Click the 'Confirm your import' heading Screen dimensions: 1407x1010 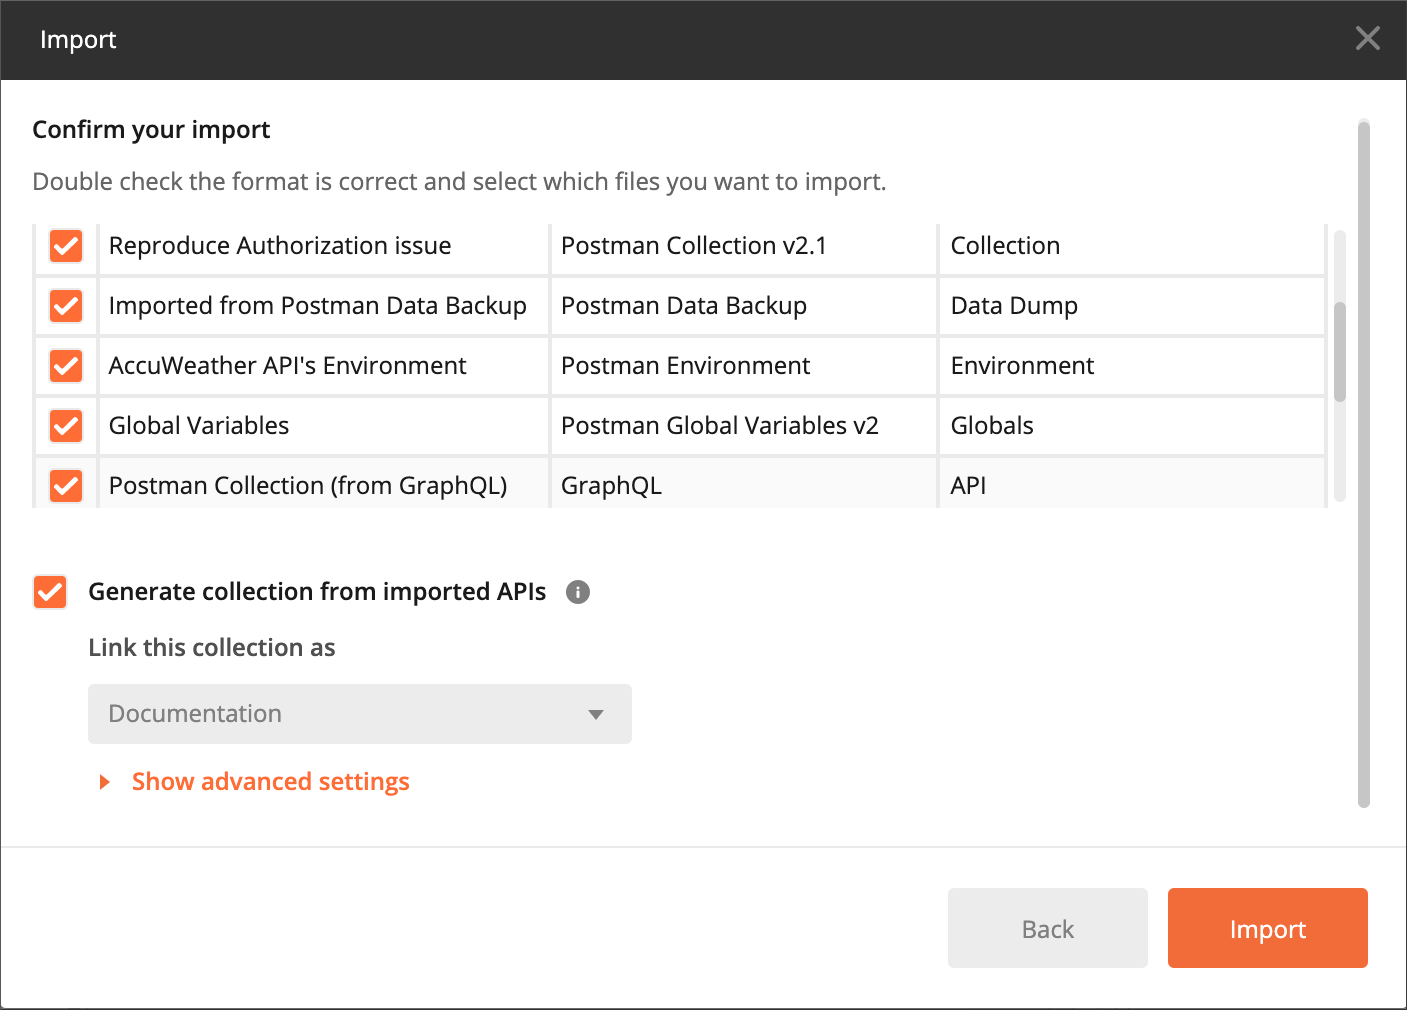(151, 130)
